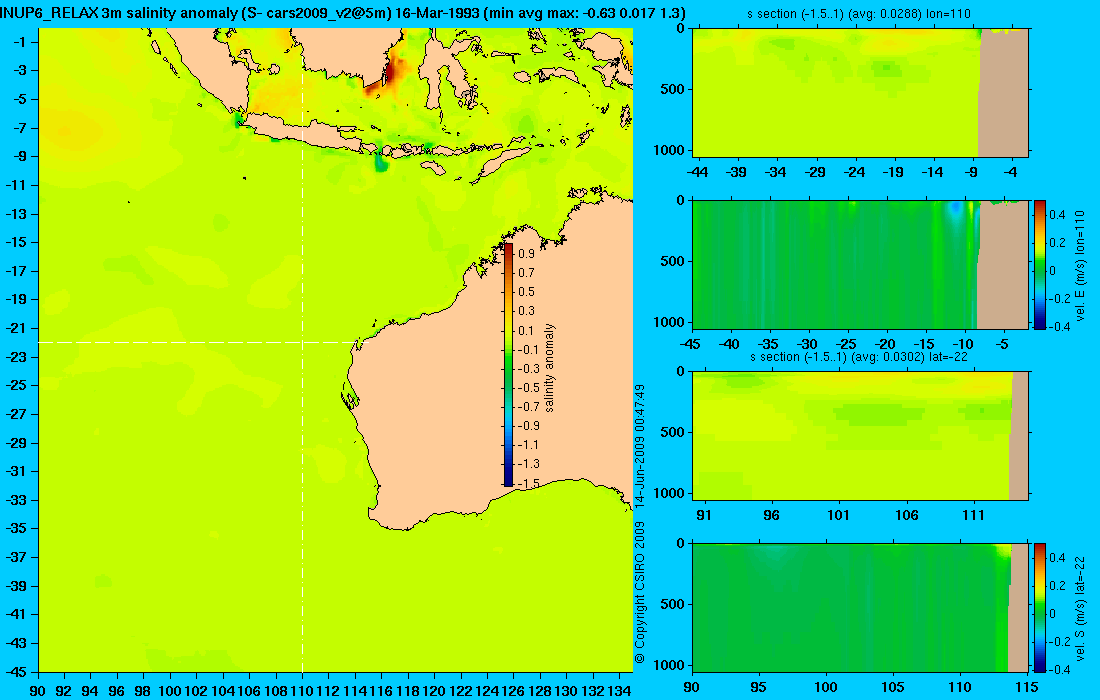Click the '14-Jun-2009 00:47:49' timestamp
The height and width of the screenshot is (700, 1100).
point(640,445)
